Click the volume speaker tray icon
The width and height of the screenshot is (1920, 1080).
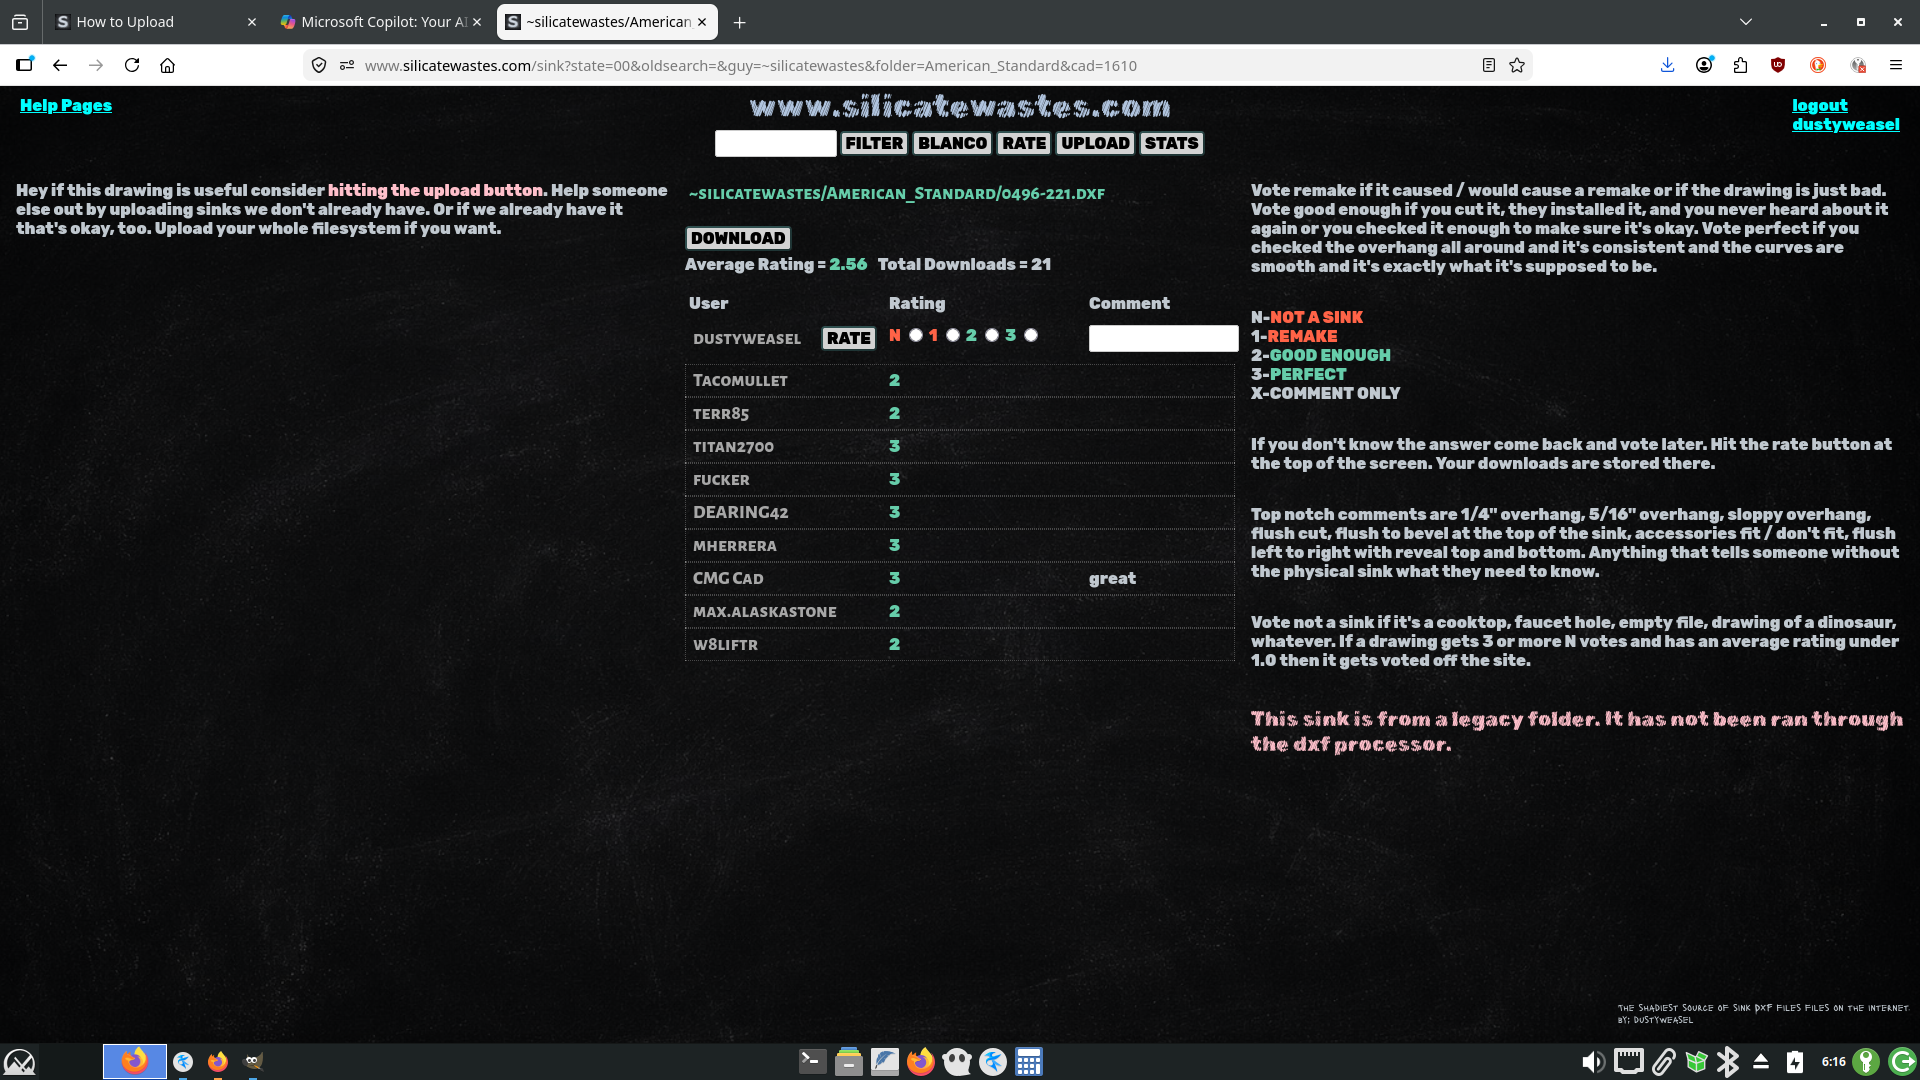click(1593, 1061)
